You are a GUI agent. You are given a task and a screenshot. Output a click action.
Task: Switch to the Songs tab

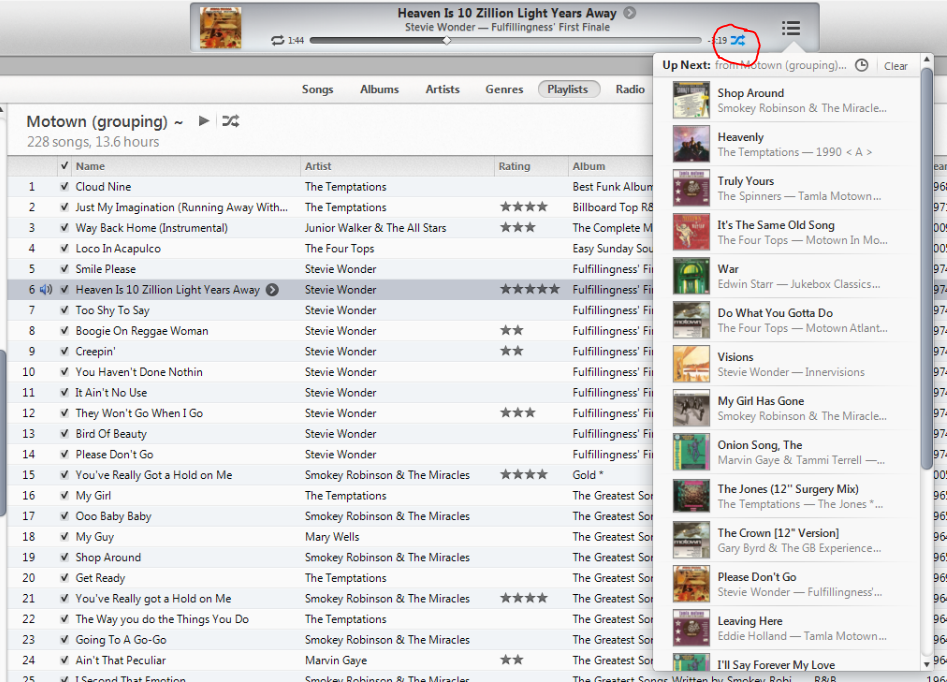tap(318, 89)
